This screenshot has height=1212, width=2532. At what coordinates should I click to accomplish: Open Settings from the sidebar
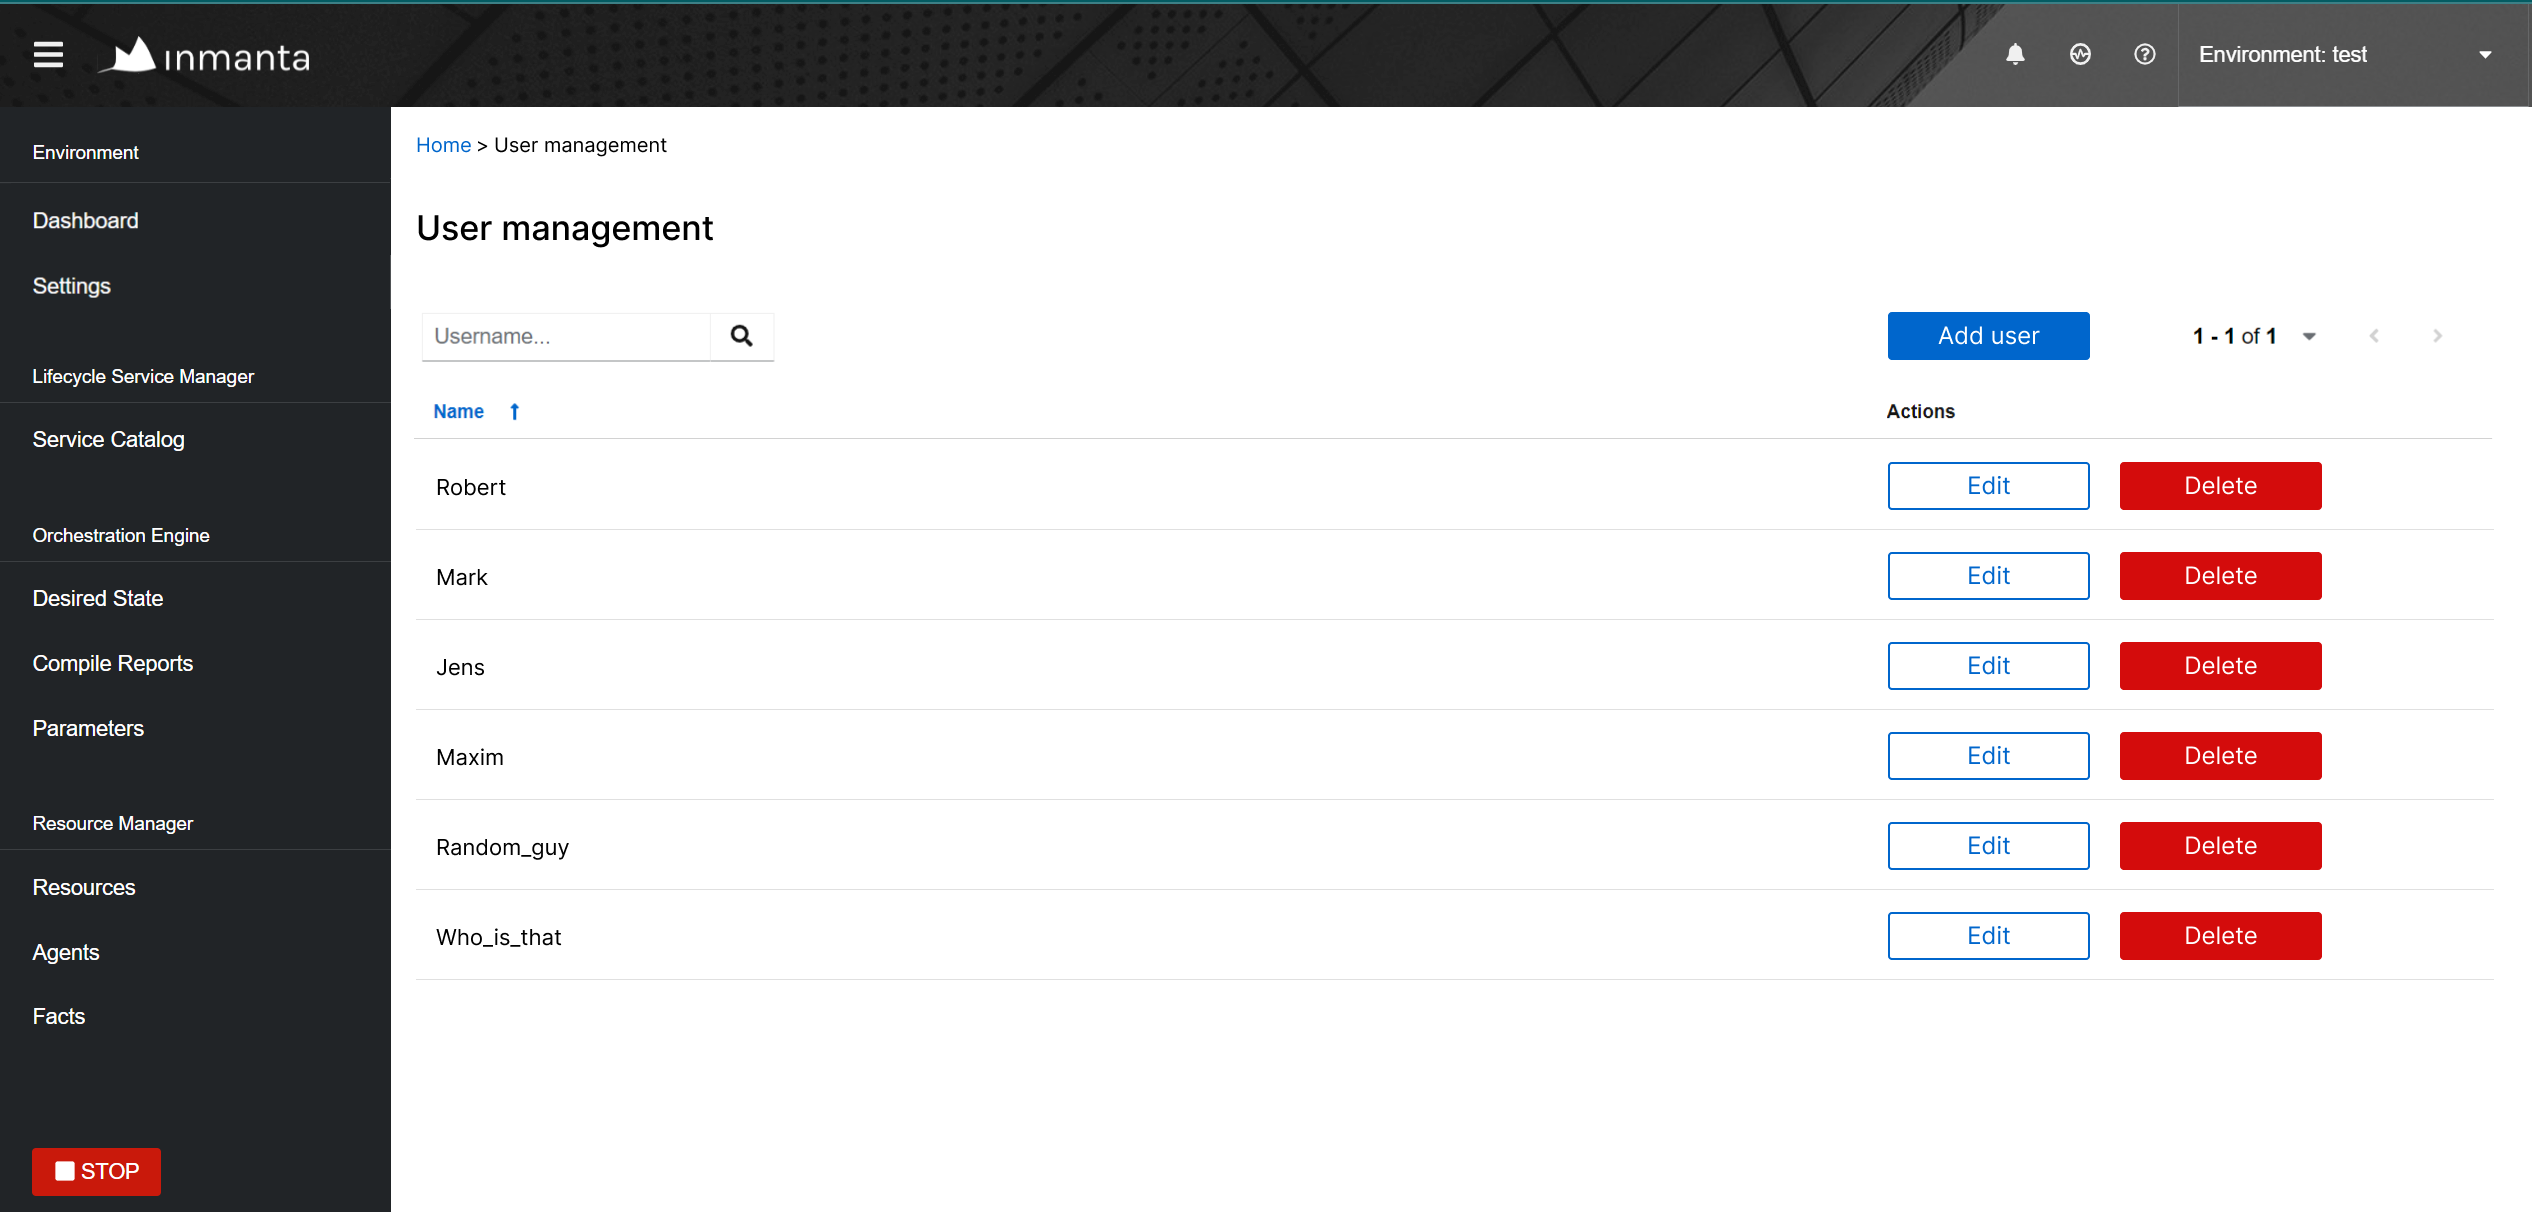pos(71,286)
